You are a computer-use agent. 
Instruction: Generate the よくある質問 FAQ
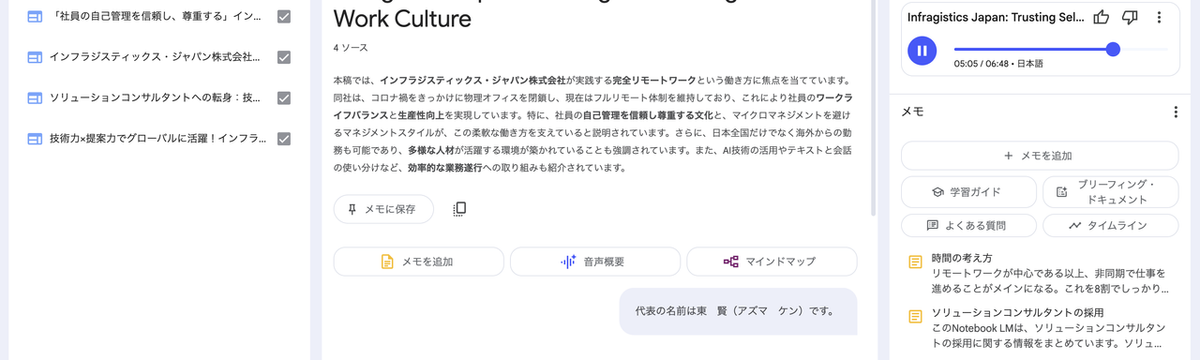click(967, 225)
